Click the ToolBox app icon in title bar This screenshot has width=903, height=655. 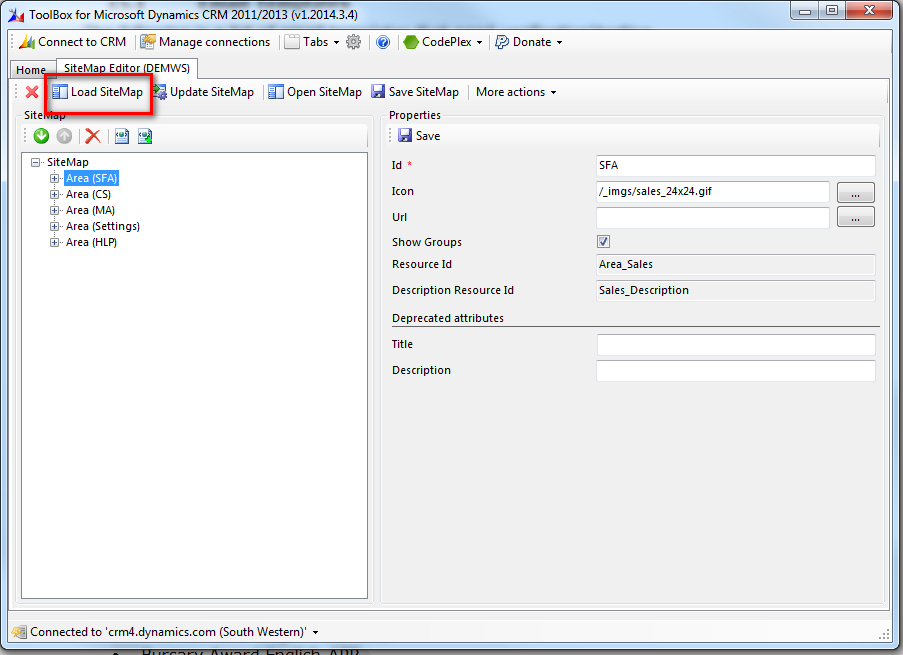(x=16, y=15)
